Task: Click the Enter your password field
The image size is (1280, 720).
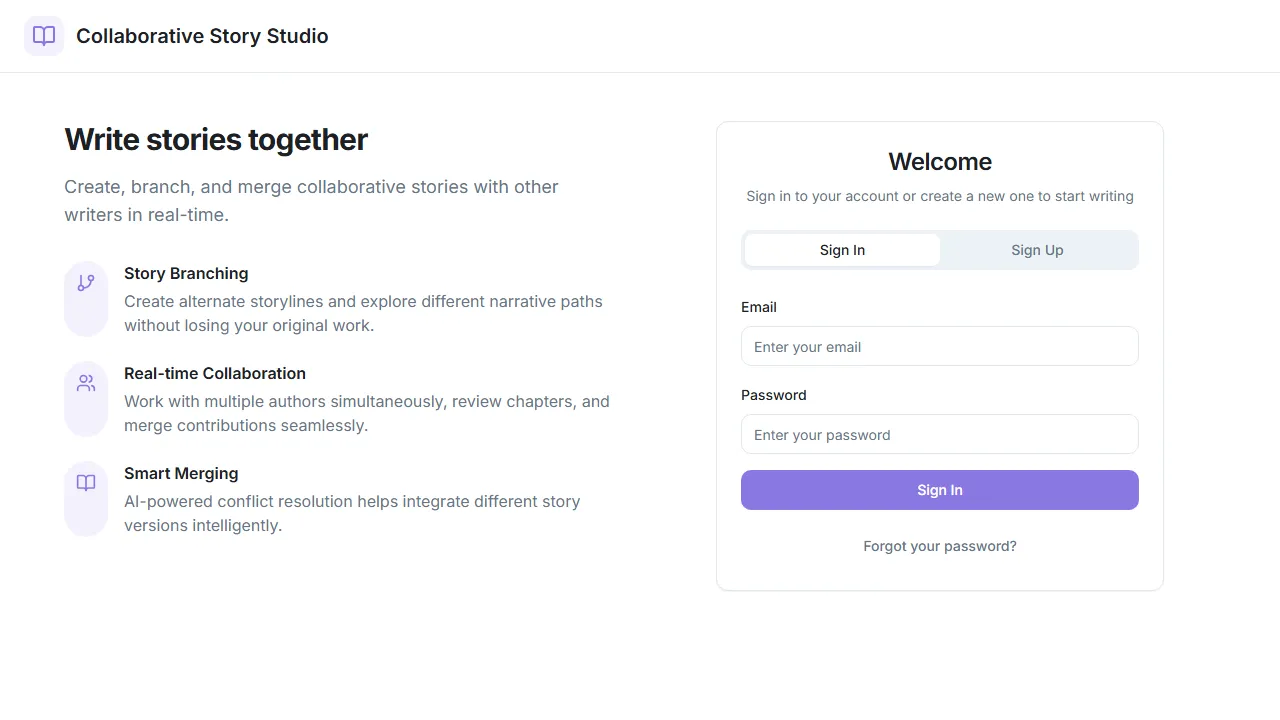Action: [939, 434]
